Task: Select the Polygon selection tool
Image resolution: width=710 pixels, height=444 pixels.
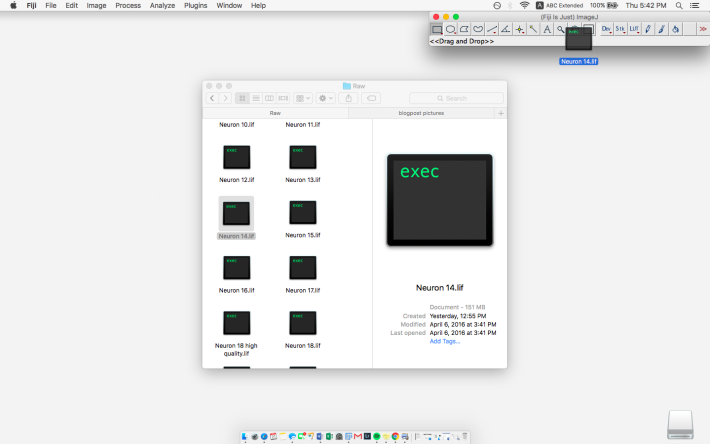Action: click(464, 29)
